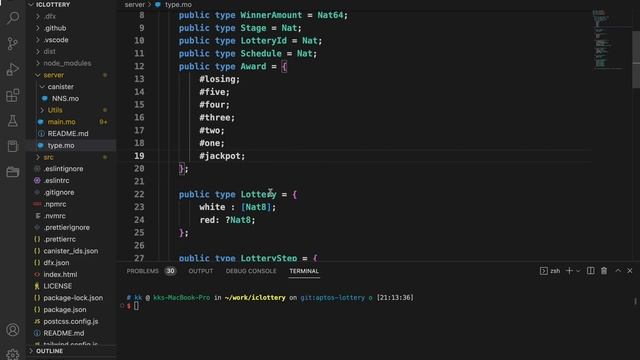The width and height of the screenshot is (640, 360).
Task: Collapse the ICLOTTERY explorer root
Action: pyautogui.click(x=31, y=4)
